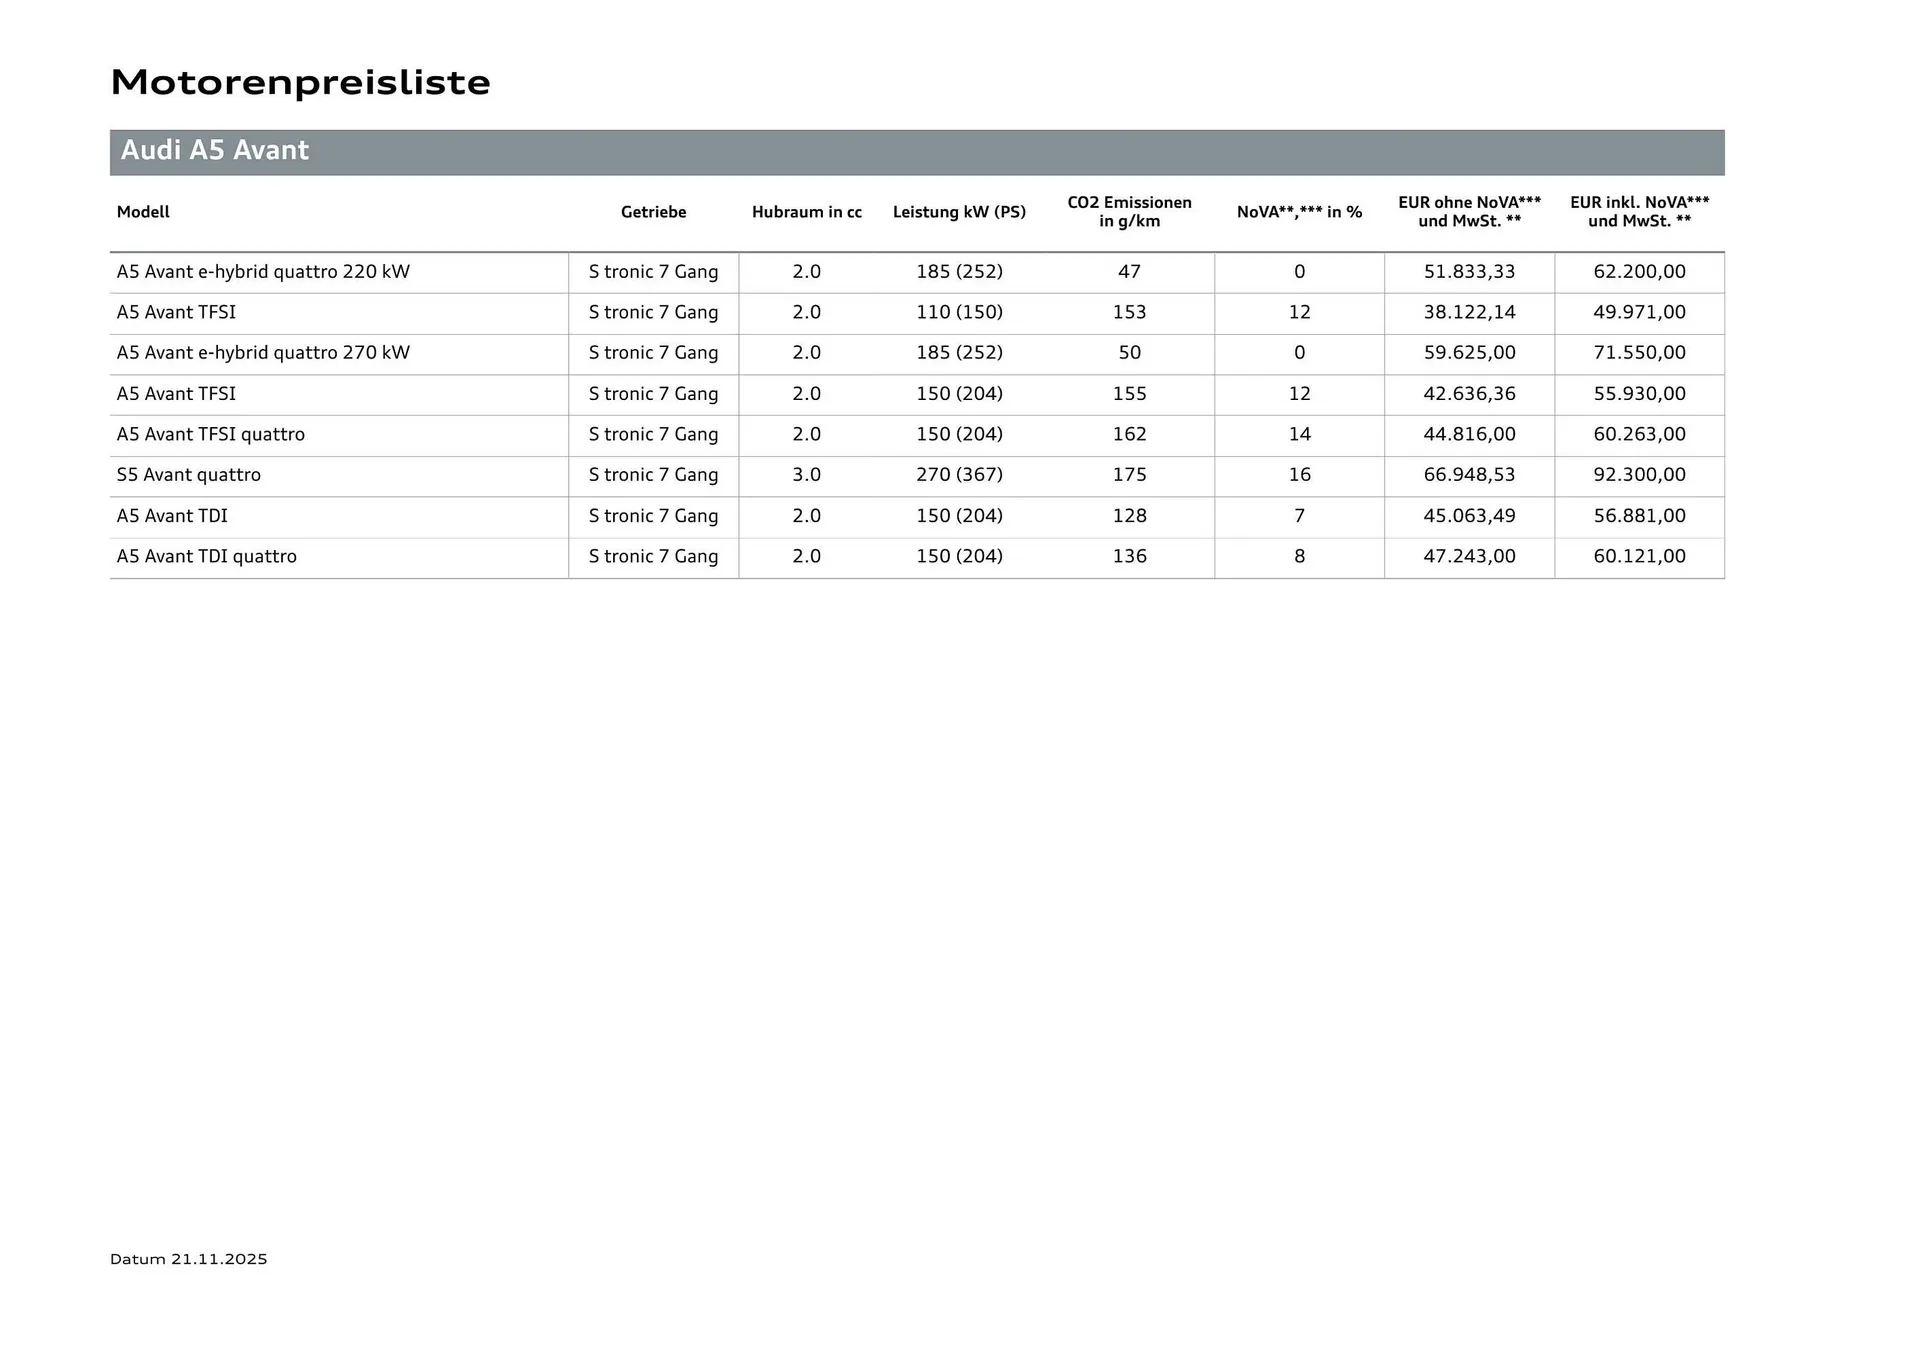1920x1358 pixels.
Task: Select the A5 Avant e-hybrid quattro 220 kW row
Action: (263, 272)
